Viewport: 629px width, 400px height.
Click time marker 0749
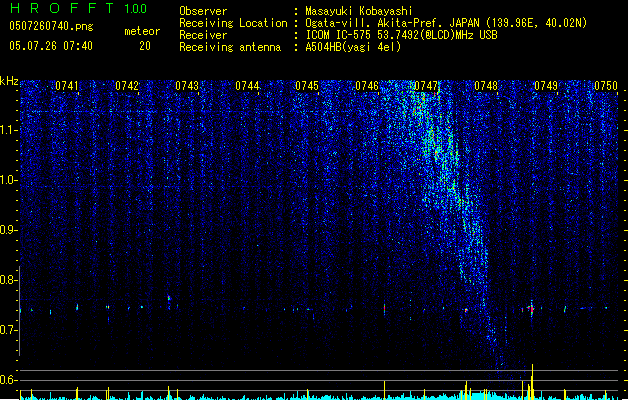pos(546,86)
